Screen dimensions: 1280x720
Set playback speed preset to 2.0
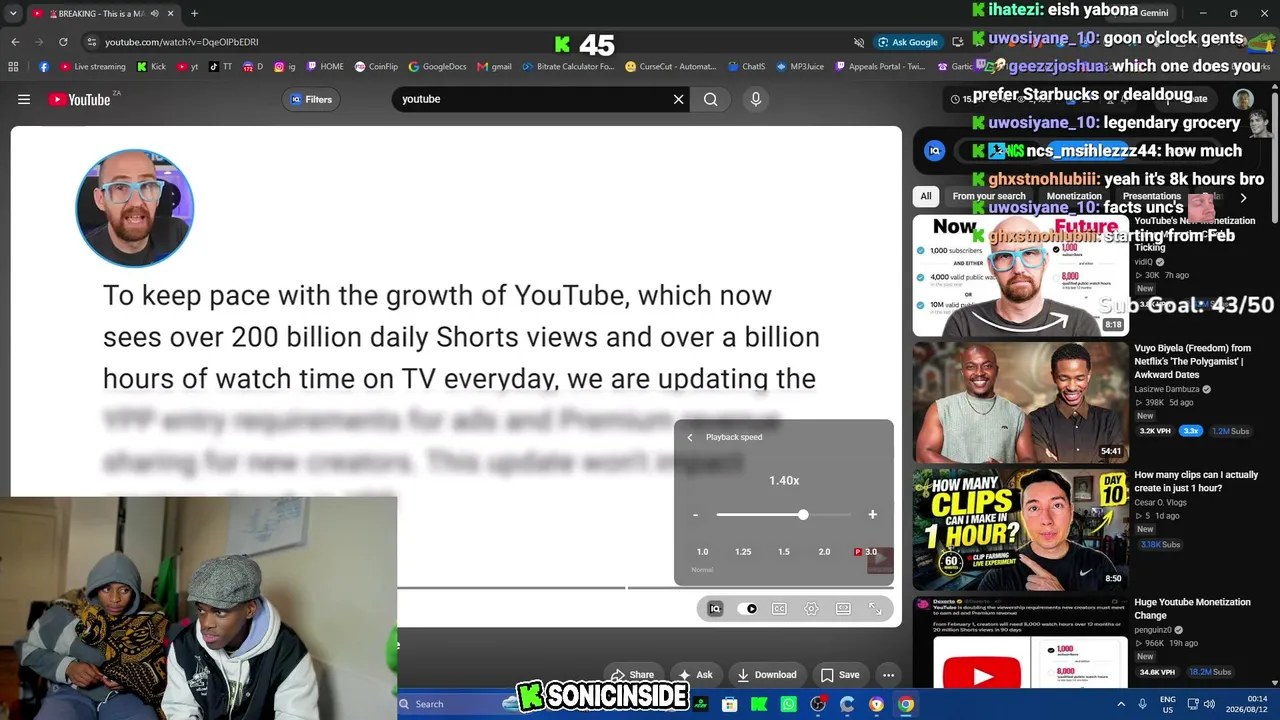[x=824, y=552]
